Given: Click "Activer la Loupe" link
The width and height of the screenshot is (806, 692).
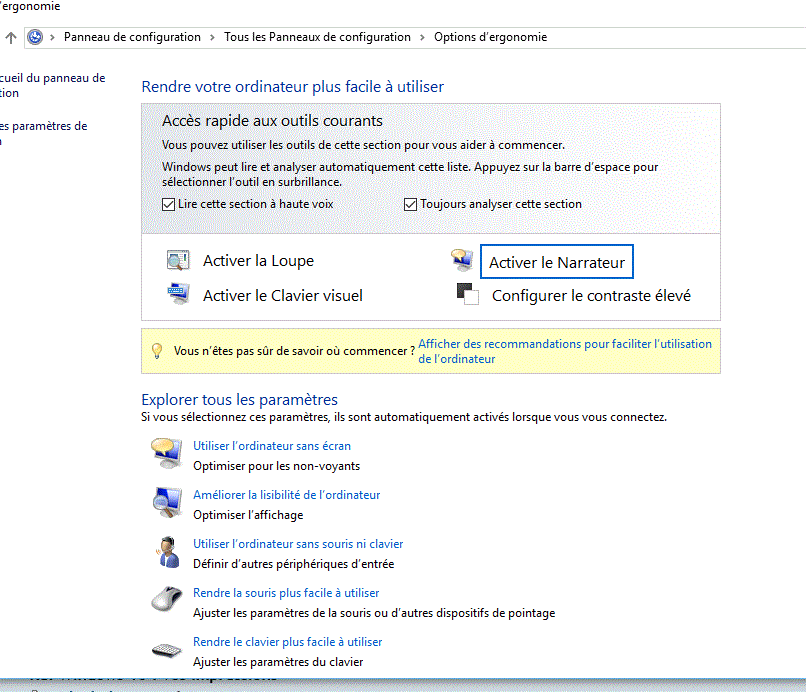Looking at the screenshot, I should tap(258, 261).
